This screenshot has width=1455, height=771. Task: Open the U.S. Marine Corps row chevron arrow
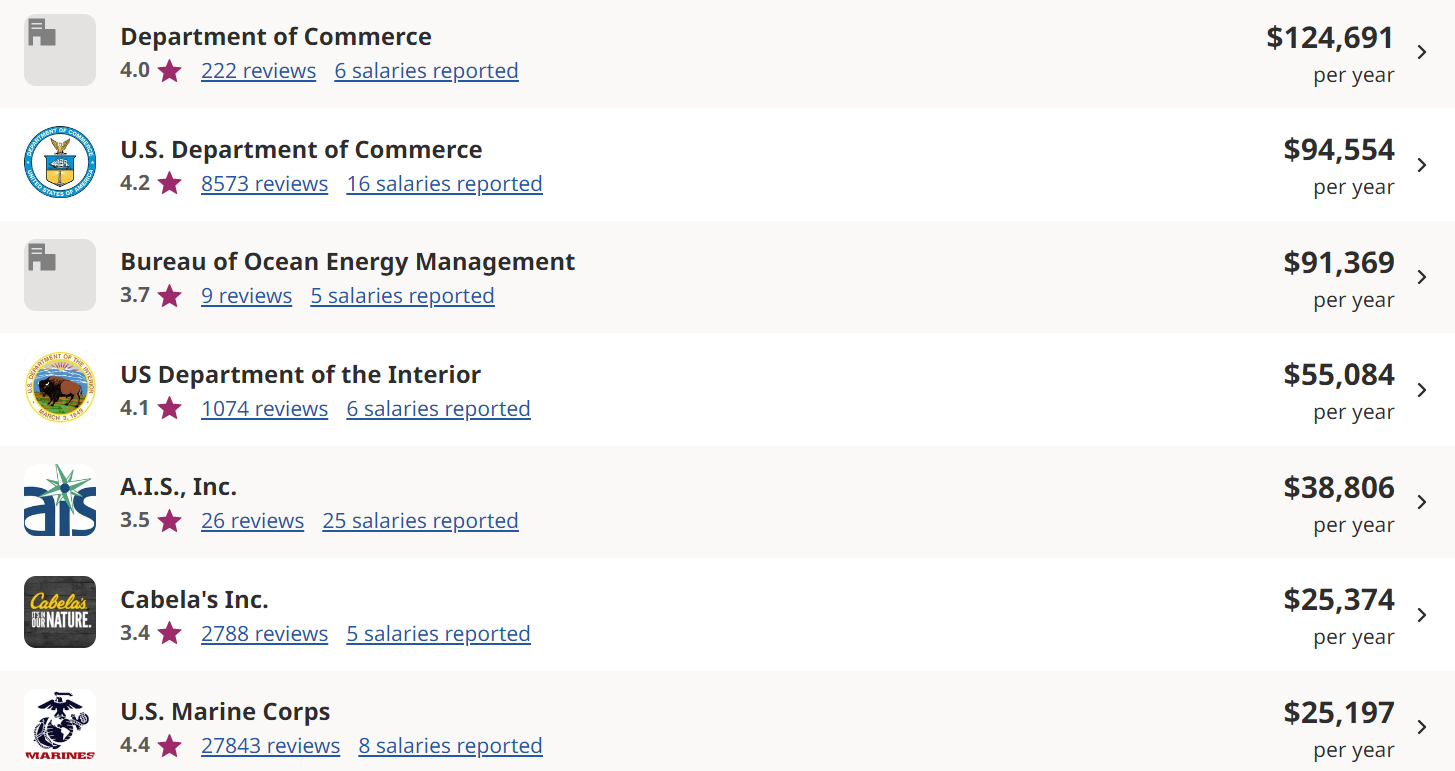pos(1422,727)
